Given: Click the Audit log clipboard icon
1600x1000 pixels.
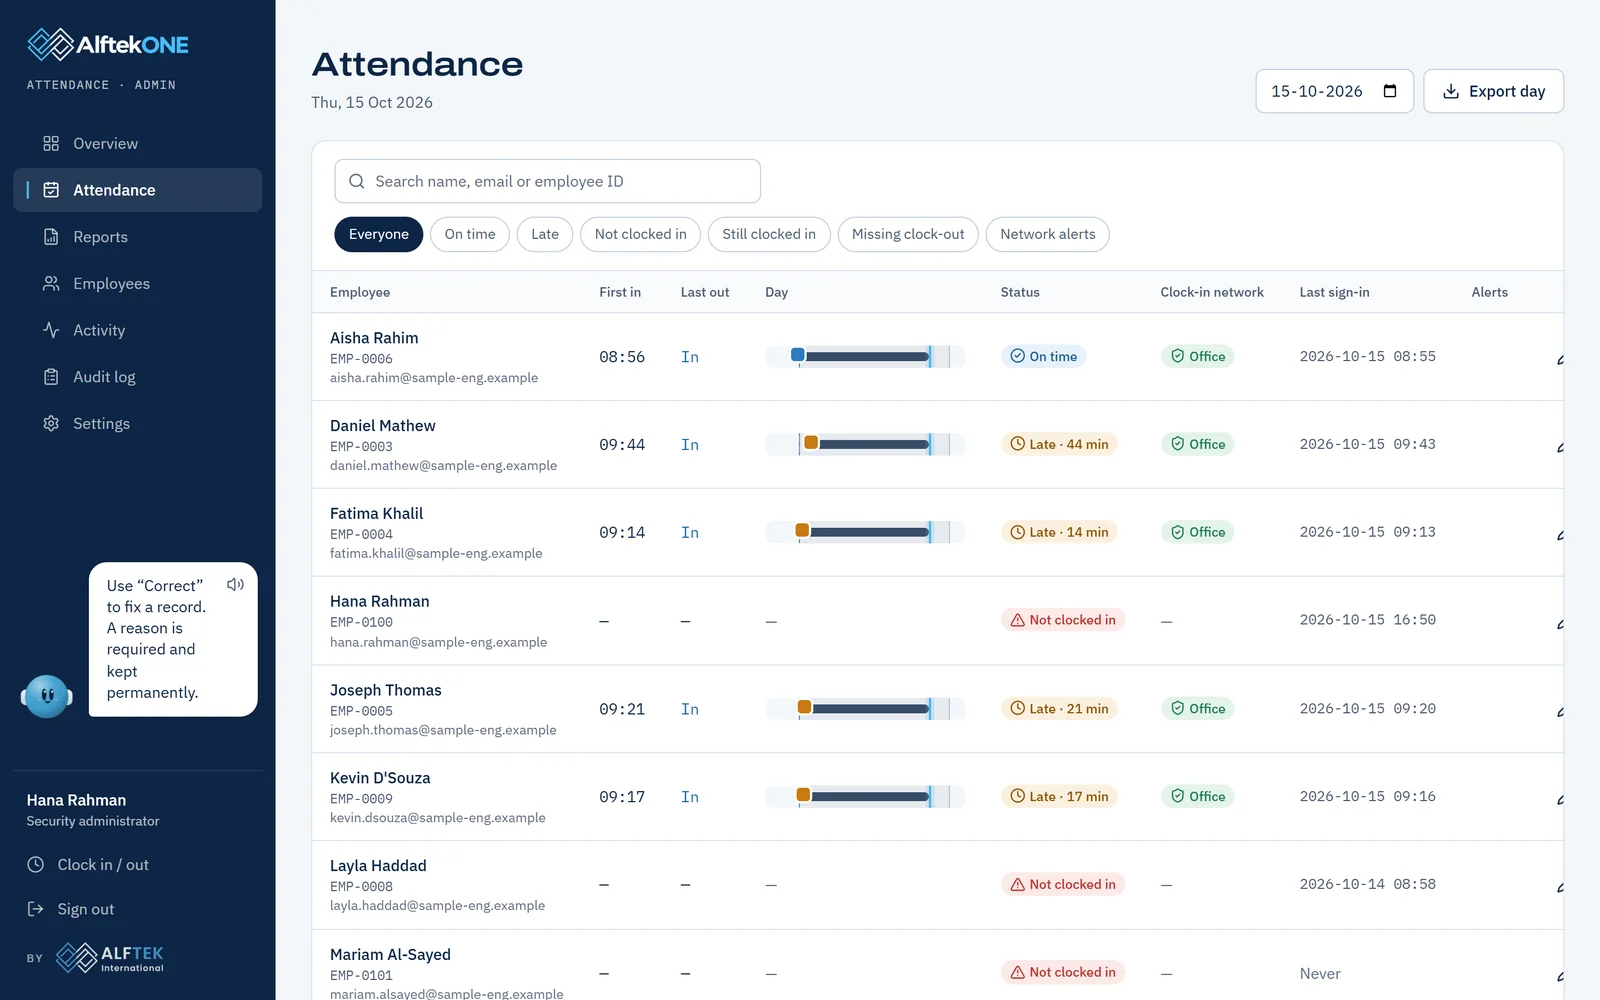Looking at the screenshot, I should point(51,377).
